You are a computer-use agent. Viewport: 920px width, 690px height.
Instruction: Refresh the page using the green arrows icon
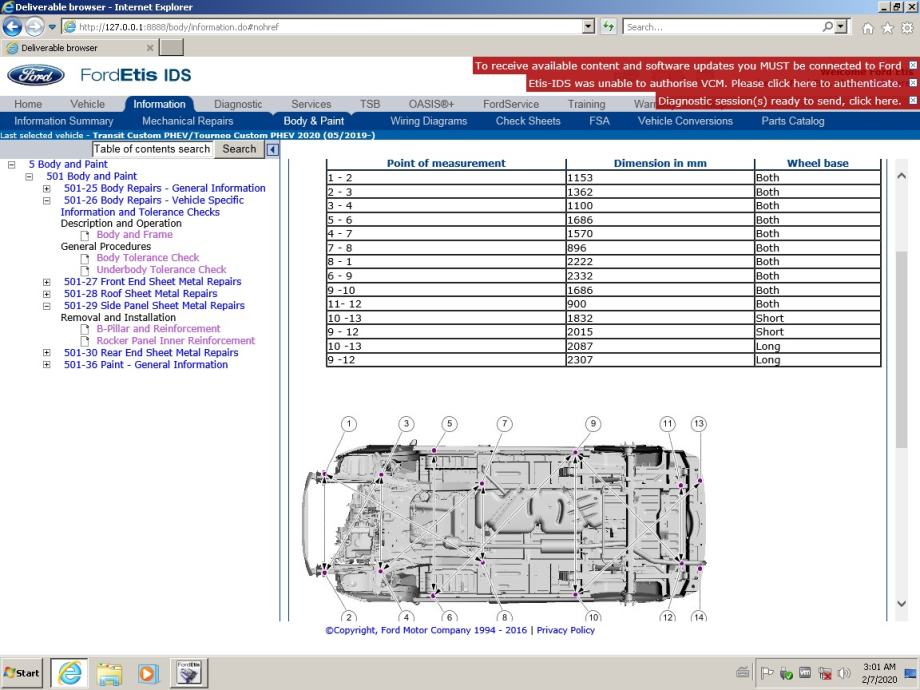(x=608, y=27)
